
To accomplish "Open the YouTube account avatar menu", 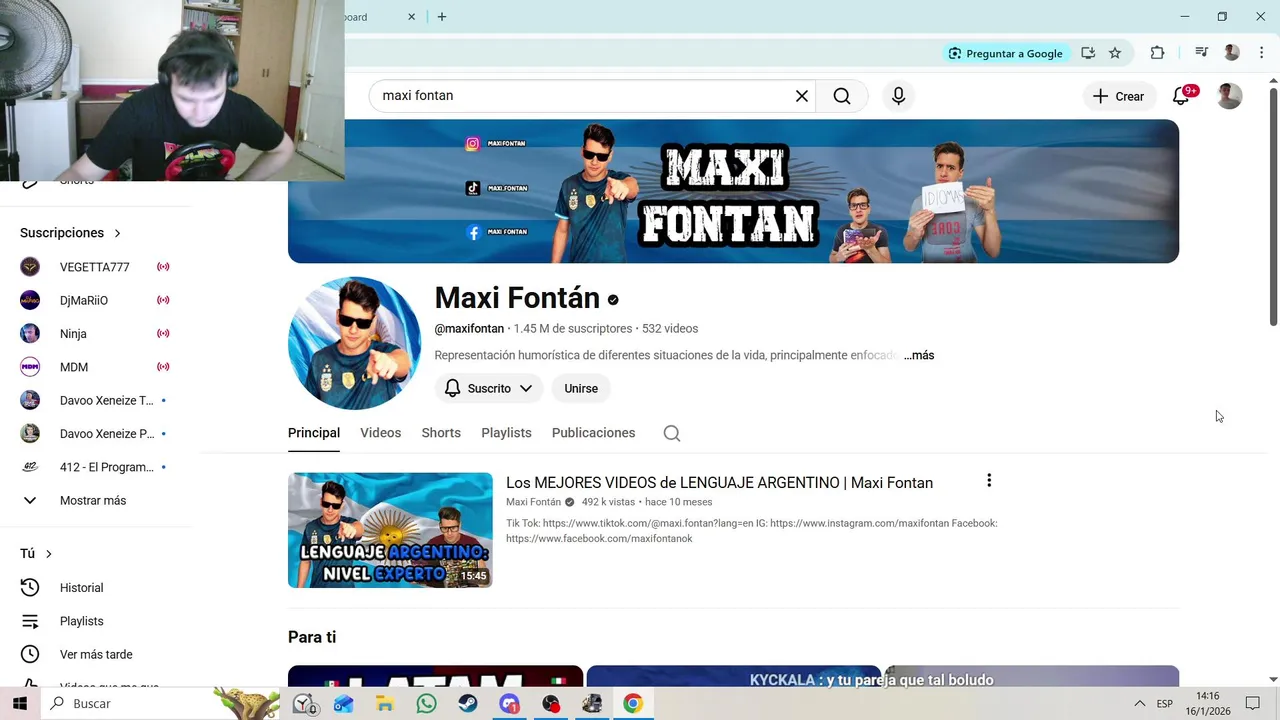I will point(1229,96).
